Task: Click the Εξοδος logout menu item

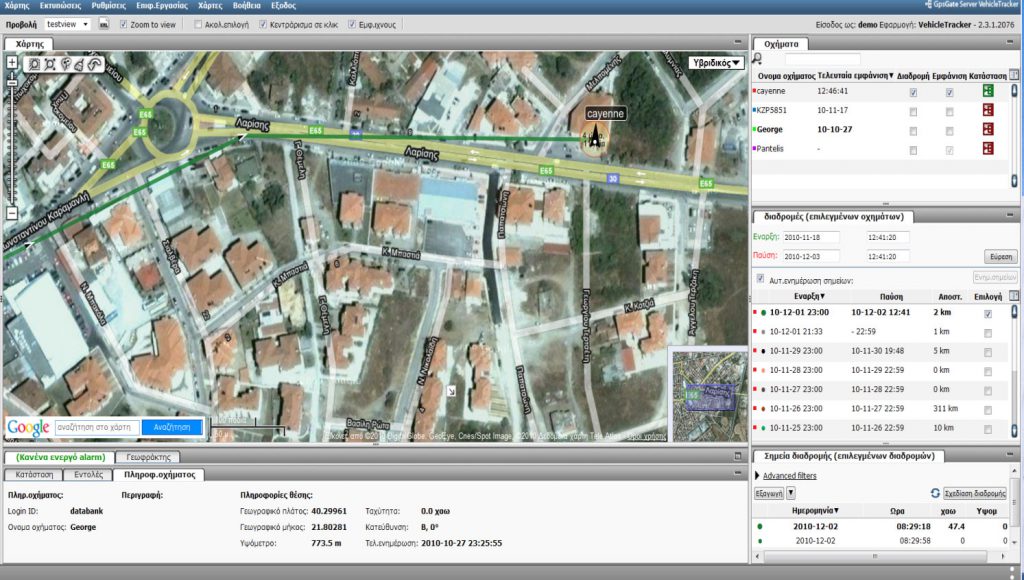Action: [283, 5]
